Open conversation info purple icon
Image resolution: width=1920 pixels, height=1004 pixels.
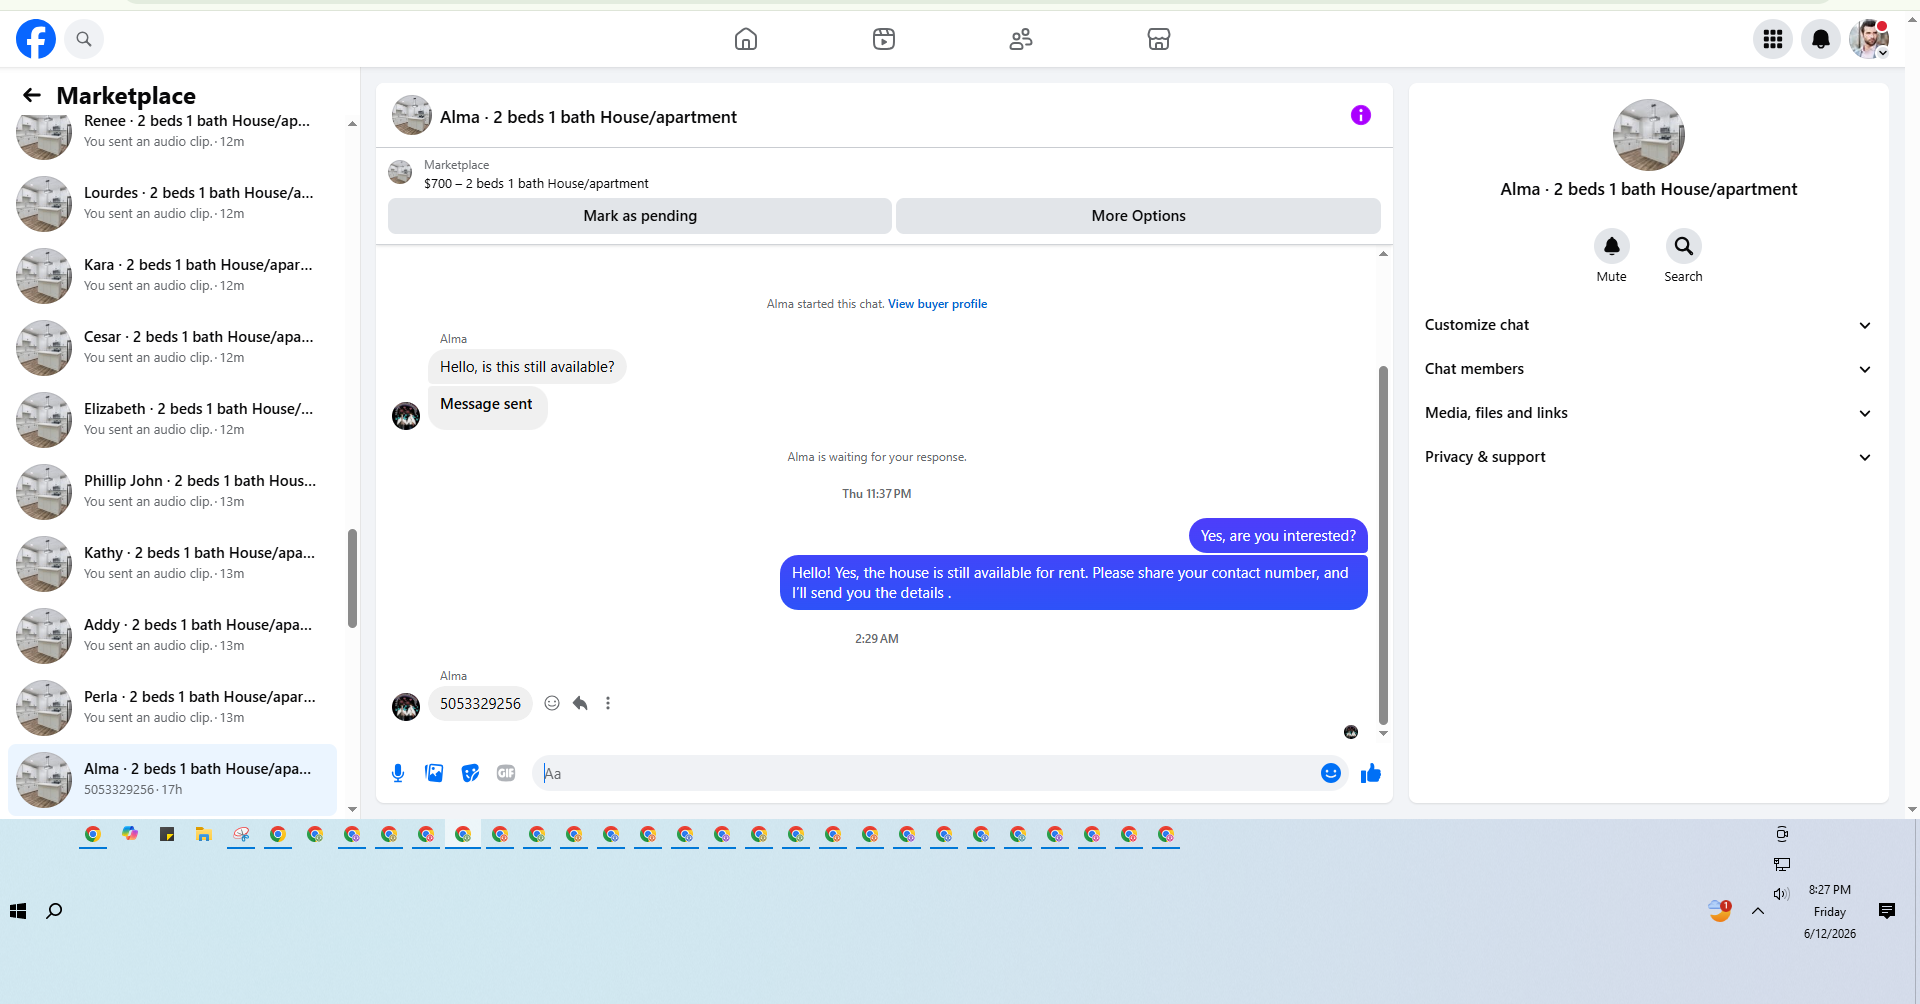point(1361,115)
